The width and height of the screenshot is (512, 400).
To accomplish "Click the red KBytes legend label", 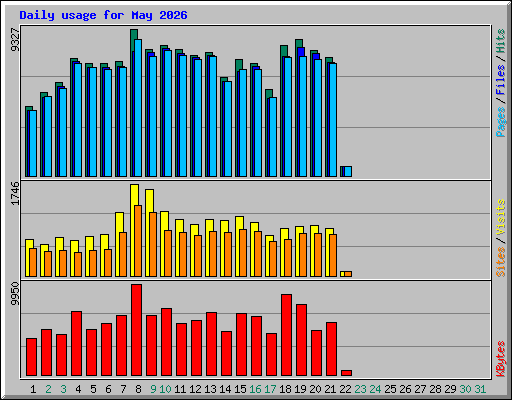I will pyautogui.click(x=500, y=359).
